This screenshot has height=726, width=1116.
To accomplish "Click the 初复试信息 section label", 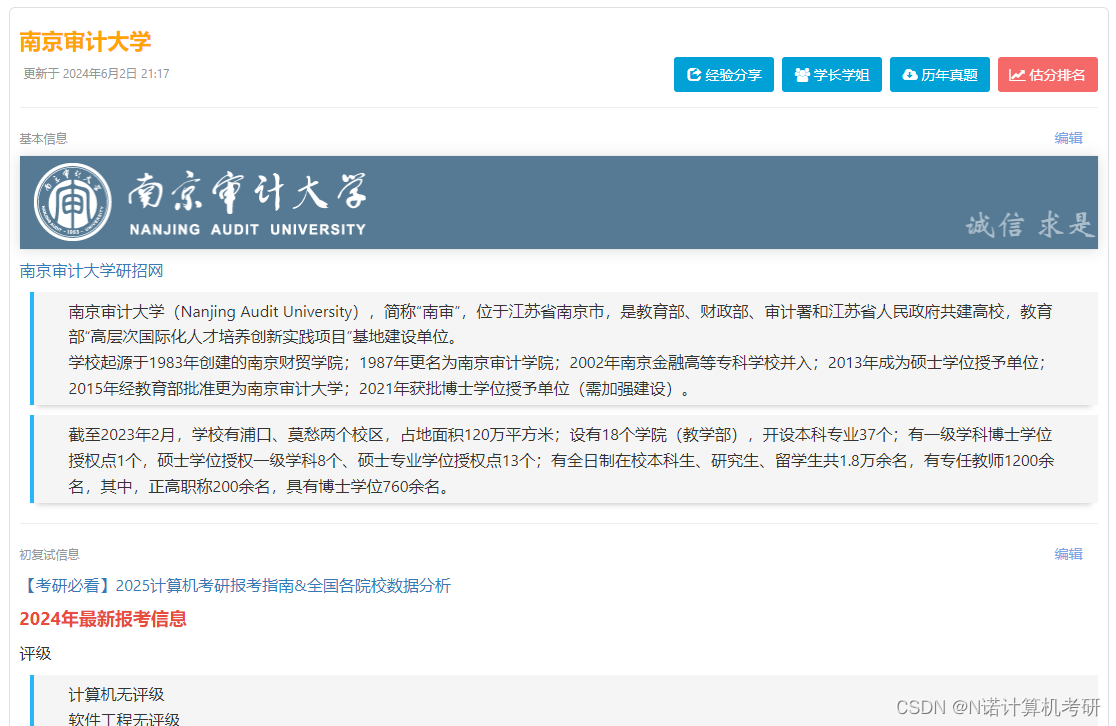I will click(49, 554).
